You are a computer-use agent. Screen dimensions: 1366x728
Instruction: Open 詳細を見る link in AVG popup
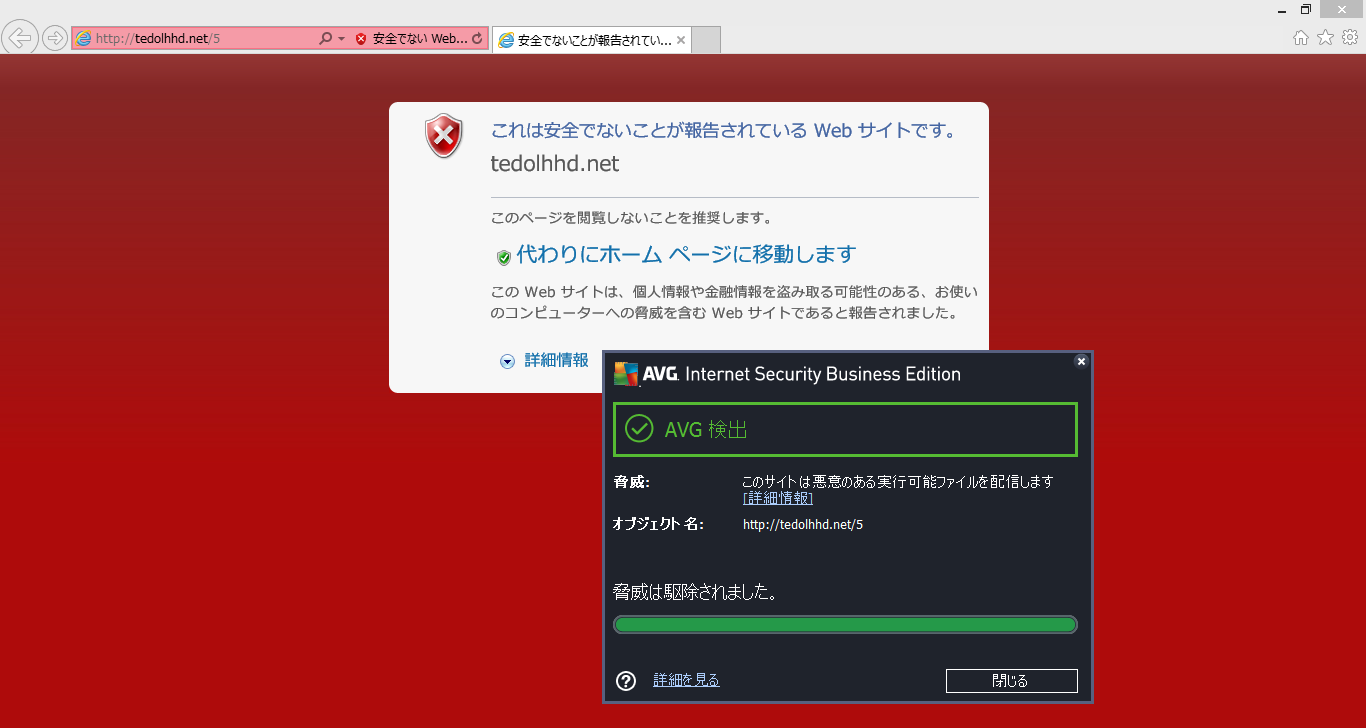pos(686,680)
